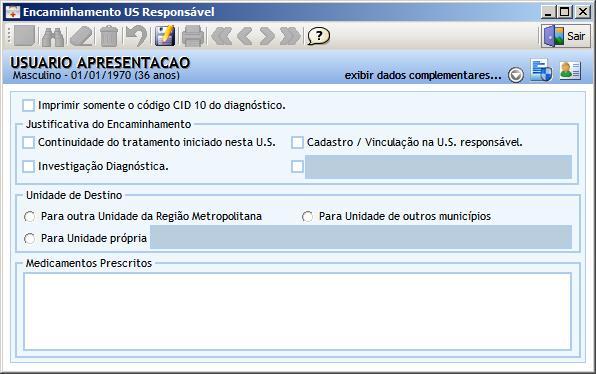Go to next record right arrow
Screen dimensions: 596x374
click(267, 36)
